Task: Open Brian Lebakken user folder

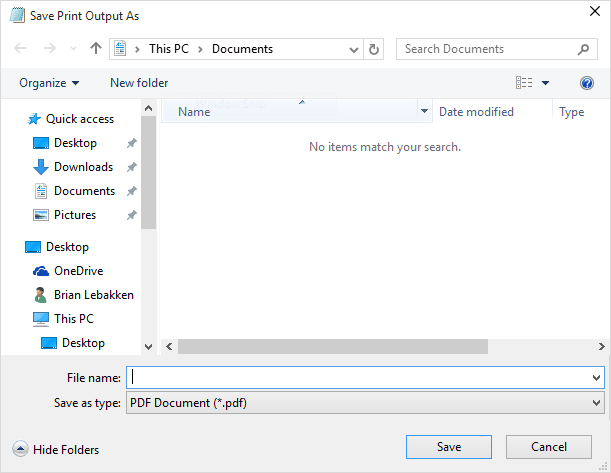Action: coord(93,295)
